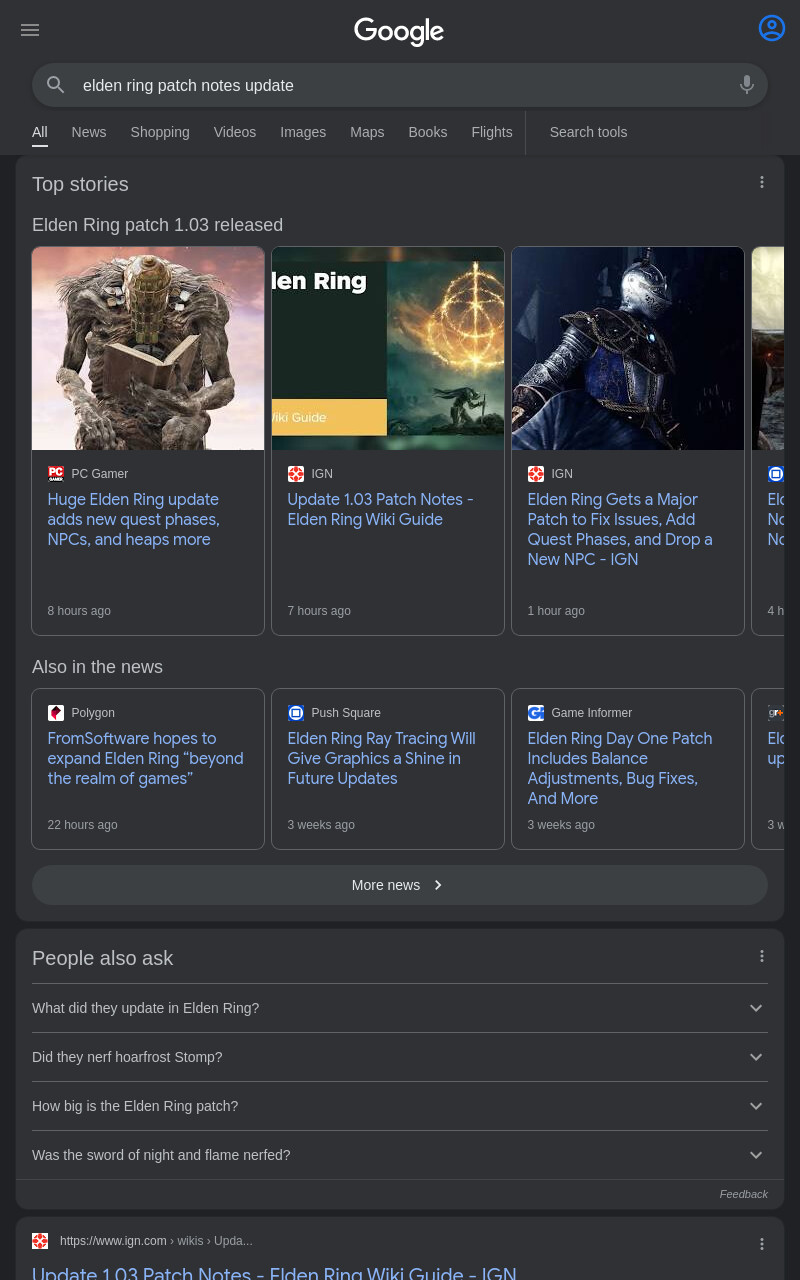Expand 'What did they update in Elden Ring?'

[x=400, y=1008]
